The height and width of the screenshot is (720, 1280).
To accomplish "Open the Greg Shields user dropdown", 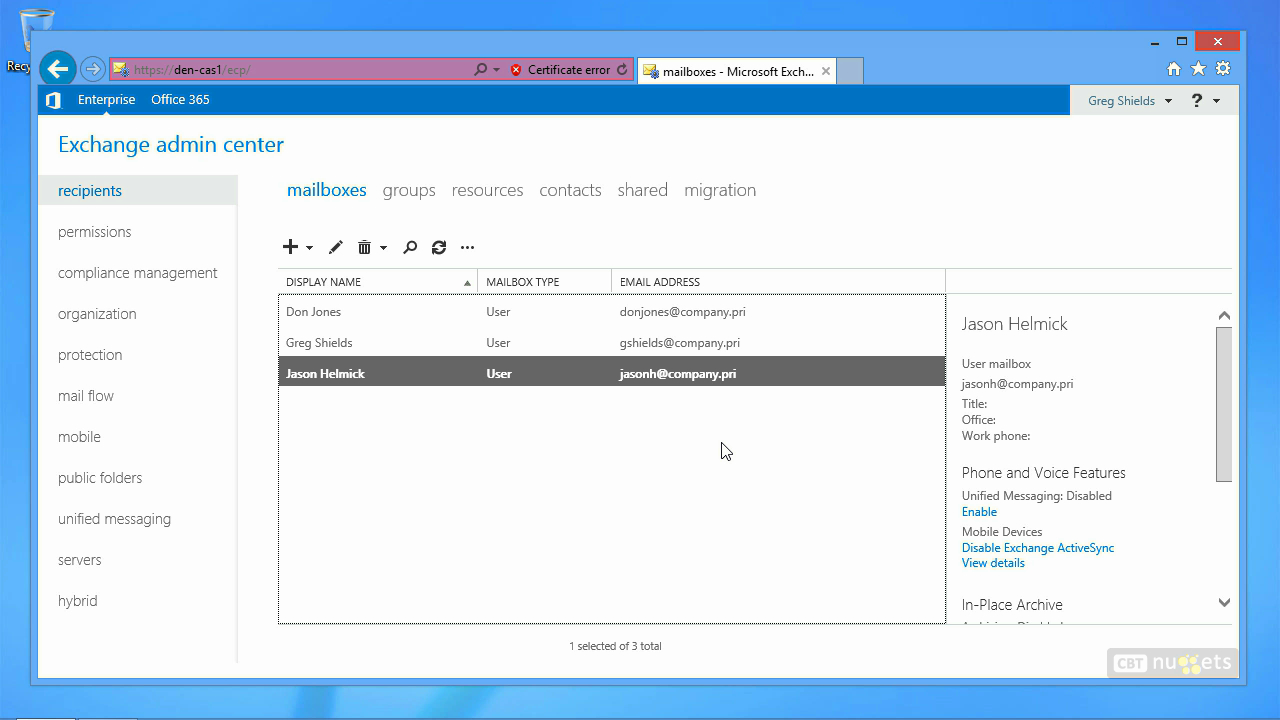I will point(1129,101).
